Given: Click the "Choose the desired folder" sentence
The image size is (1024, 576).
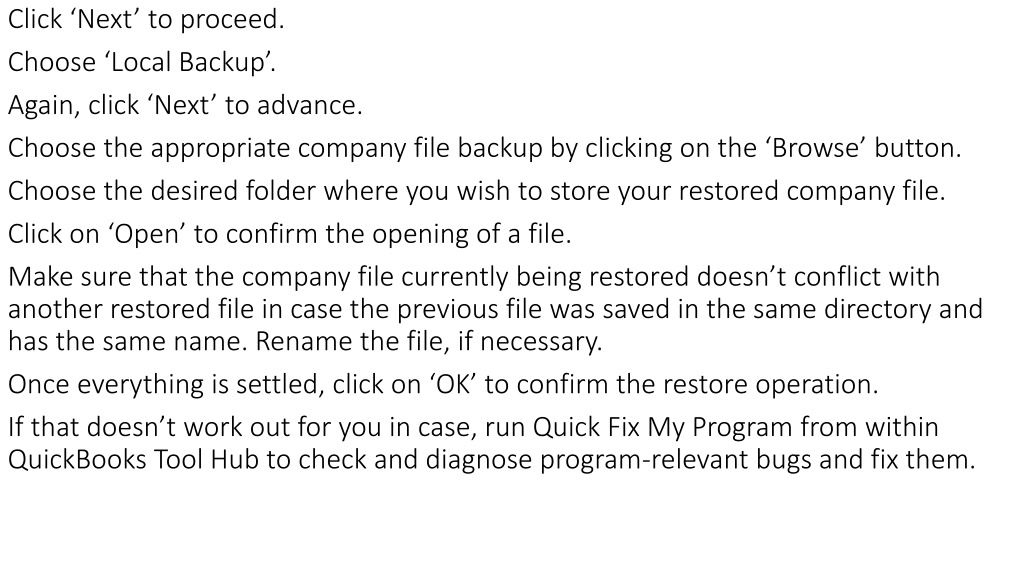Looking at the screenshot, I should [x=477, y=191].
